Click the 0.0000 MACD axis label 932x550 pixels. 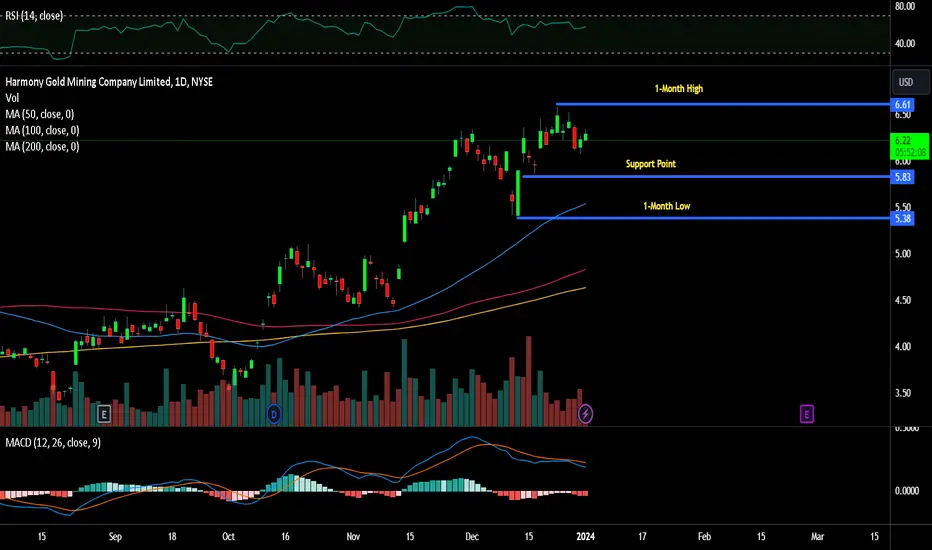pos(906,491)
